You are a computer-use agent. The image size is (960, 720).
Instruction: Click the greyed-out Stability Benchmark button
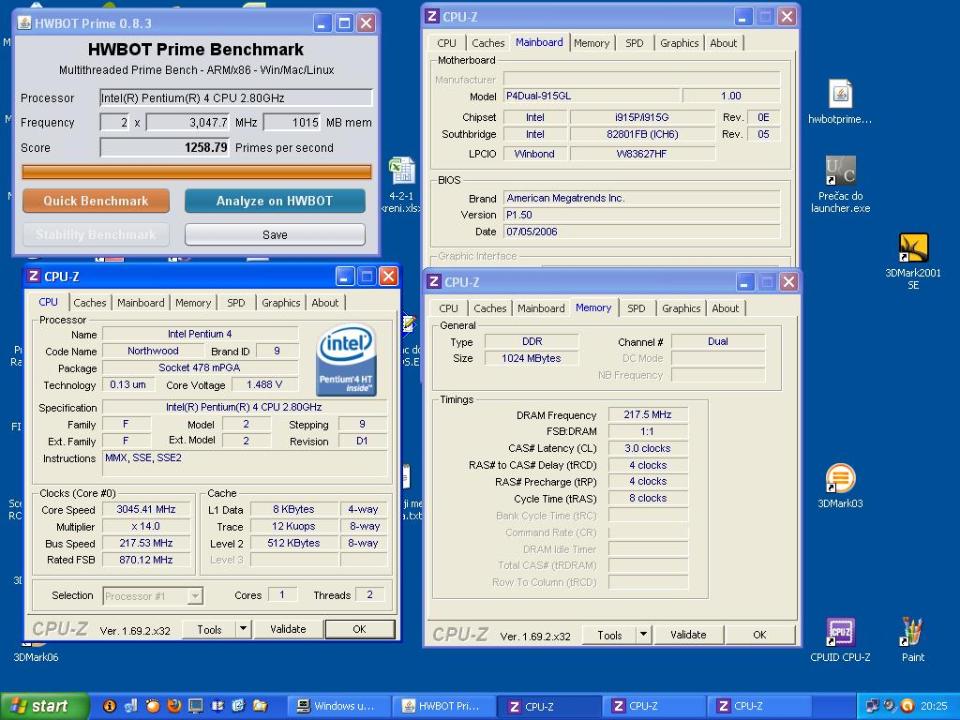[x=96, y=234]
